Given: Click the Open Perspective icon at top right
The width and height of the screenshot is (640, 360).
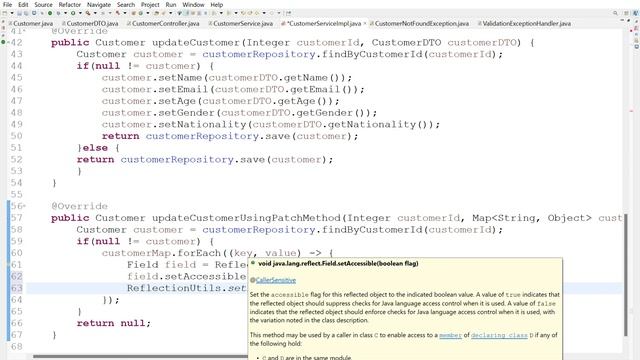Looking at the screenshot, I should (x=626, y=13).
